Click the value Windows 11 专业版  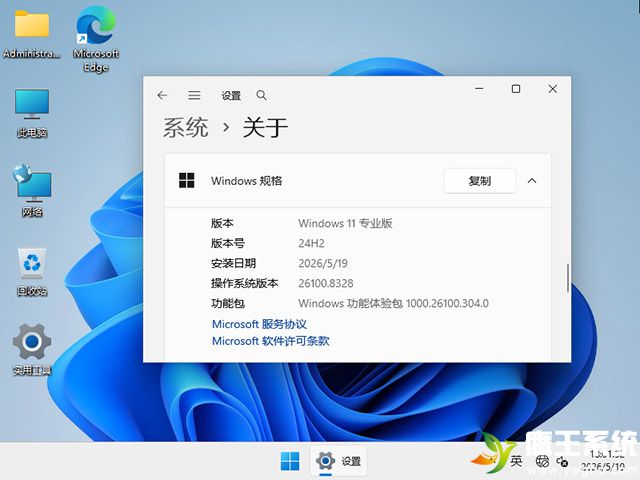pyautogui.click(x=345, y=223)
